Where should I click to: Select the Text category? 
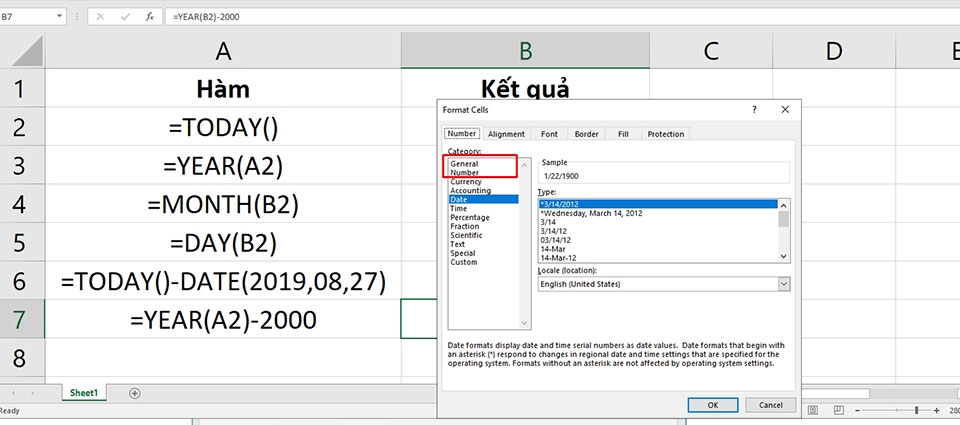[458, 244]
